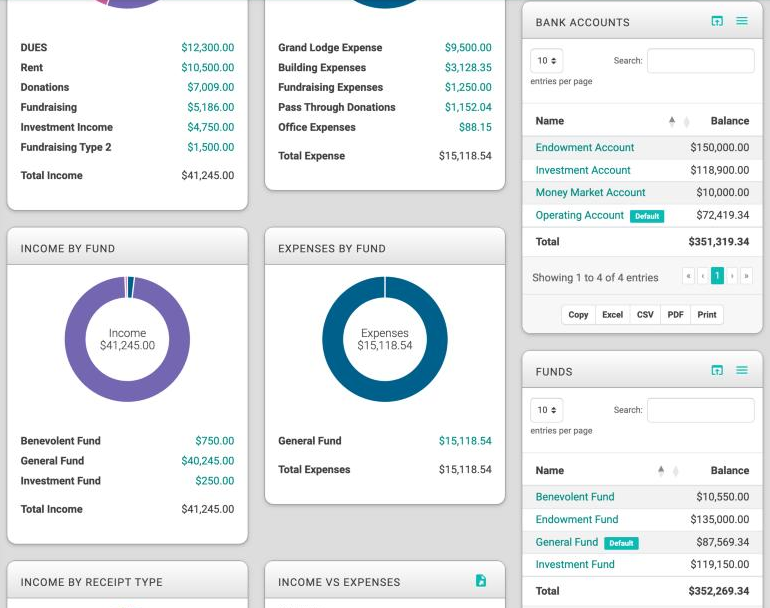
Task: Open the Investment Account link
Action: [583, 170]
